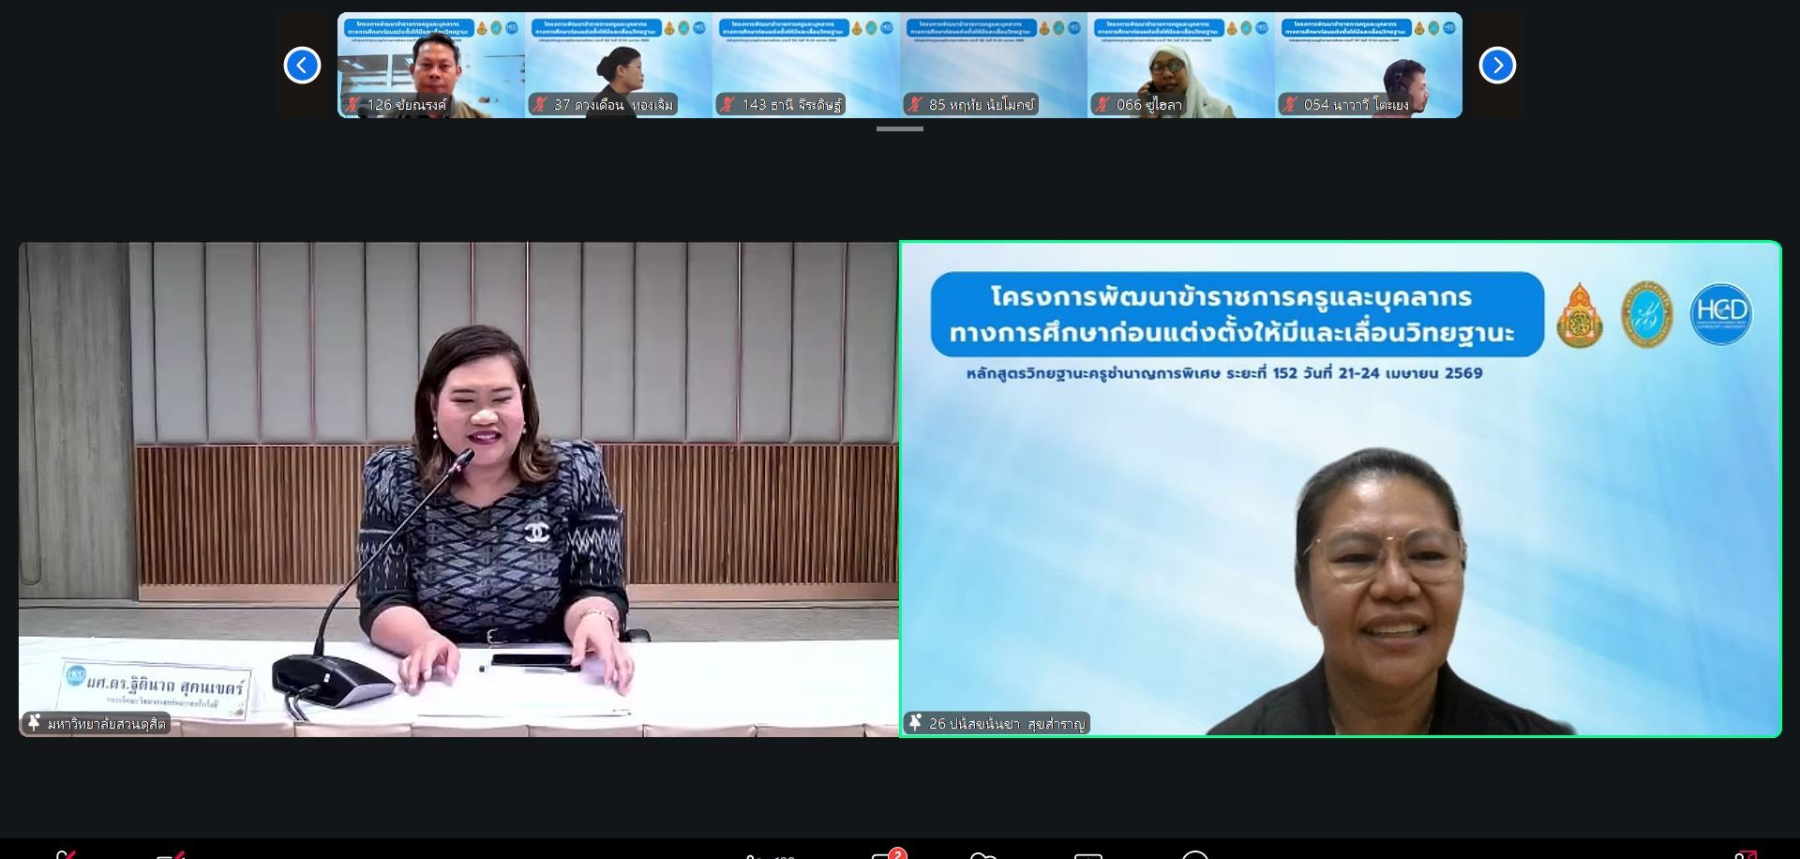The height and width of the screenshot is (859, 1800).
Task: Select the 066 ซูไฮลา participant thumbnail
Action: (1181, 65)
